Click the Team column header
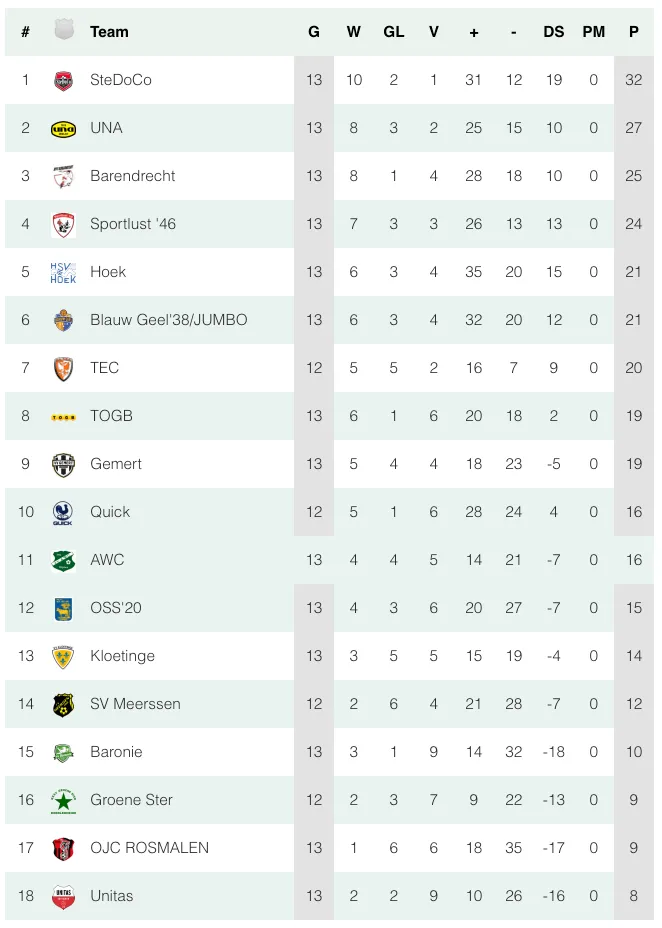 (109, 32)
